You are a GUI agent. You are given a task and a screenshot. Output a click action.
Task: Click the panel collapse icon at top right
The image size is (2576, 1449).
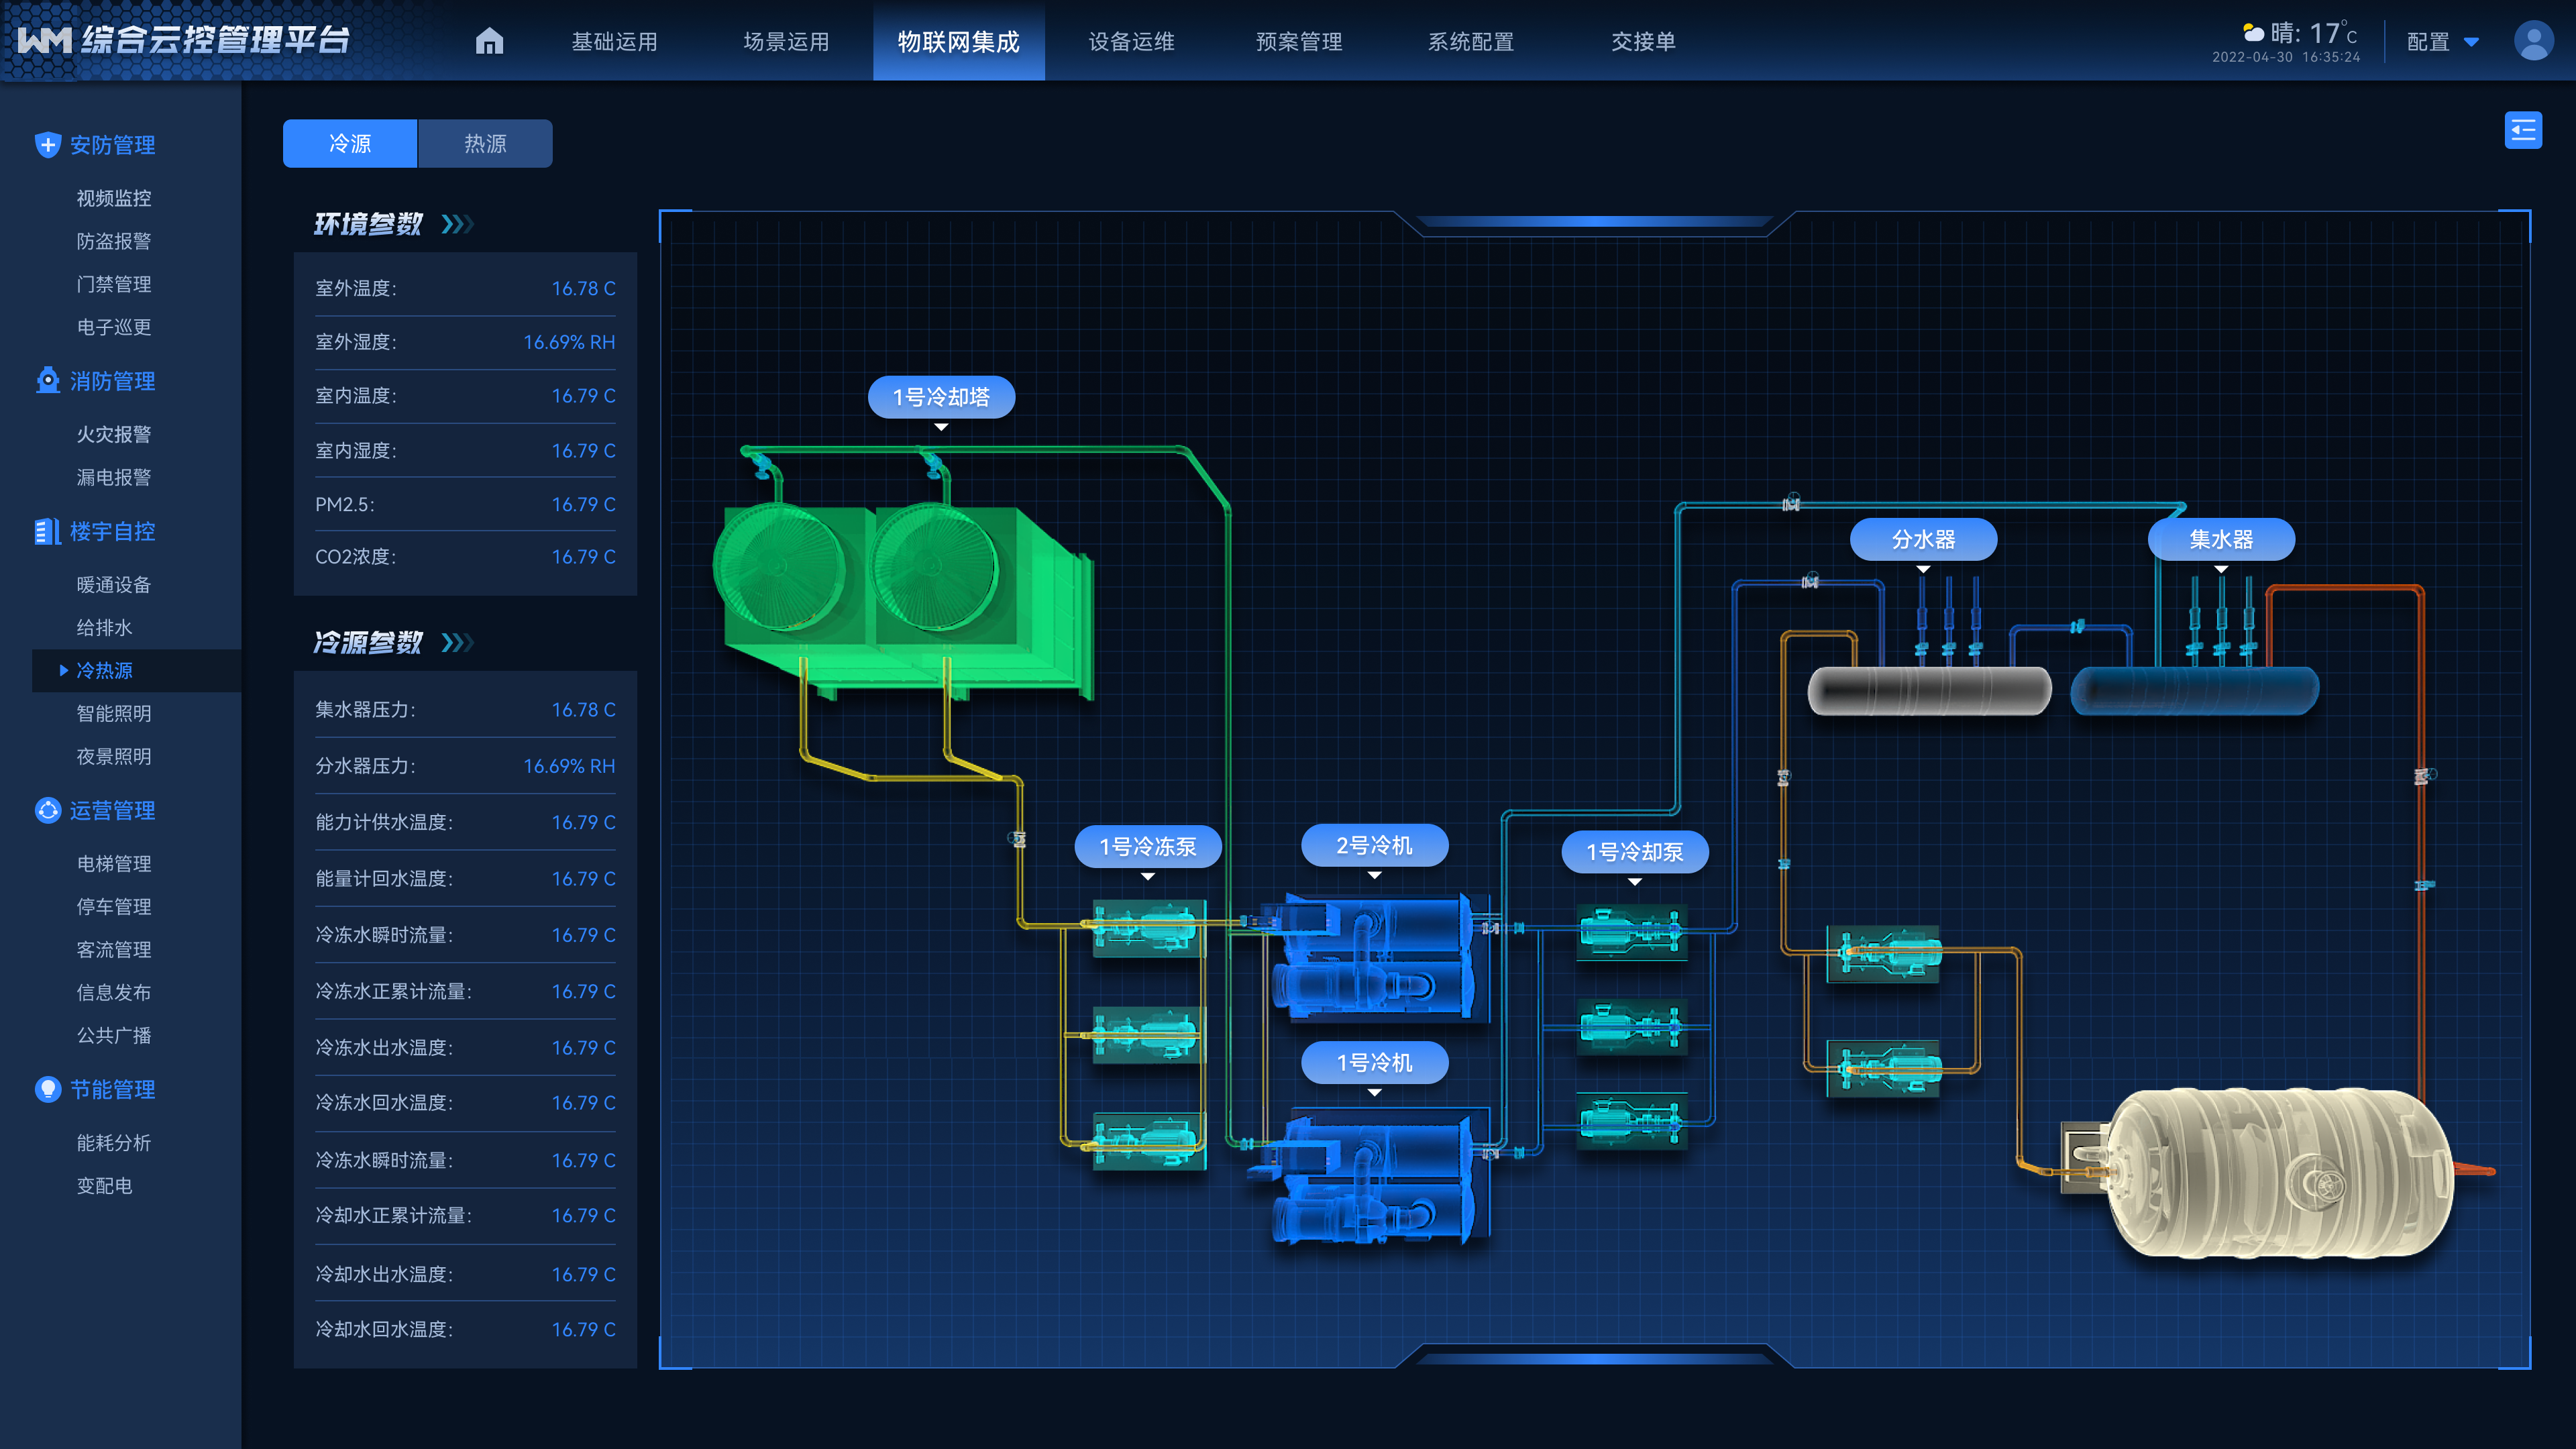[x=2522, y=130]
